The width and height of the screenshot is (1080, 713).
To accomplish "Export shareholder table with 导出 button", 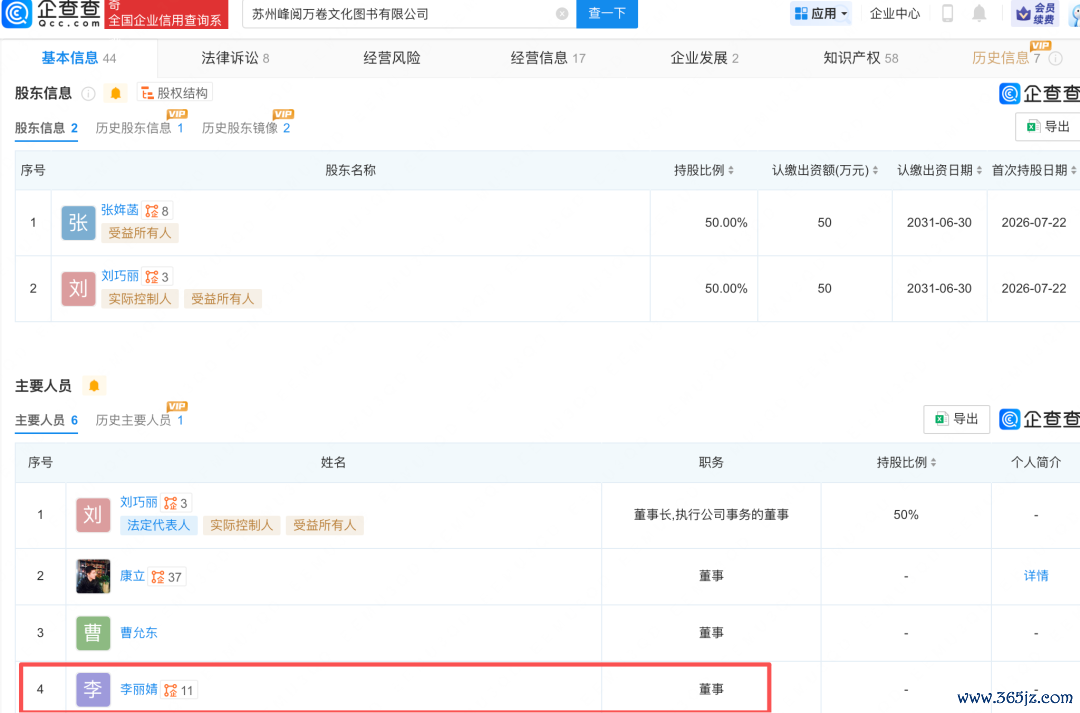I will click(x=1048, y=127).
